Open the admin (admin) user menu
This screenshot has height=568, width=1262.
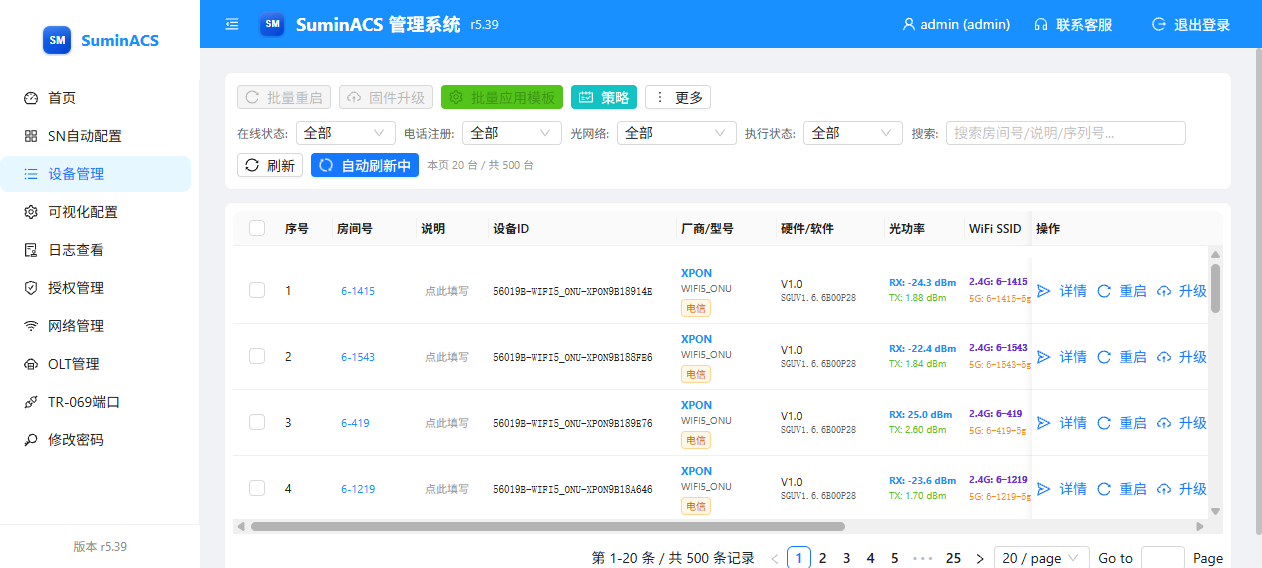(x=956, y=24)
